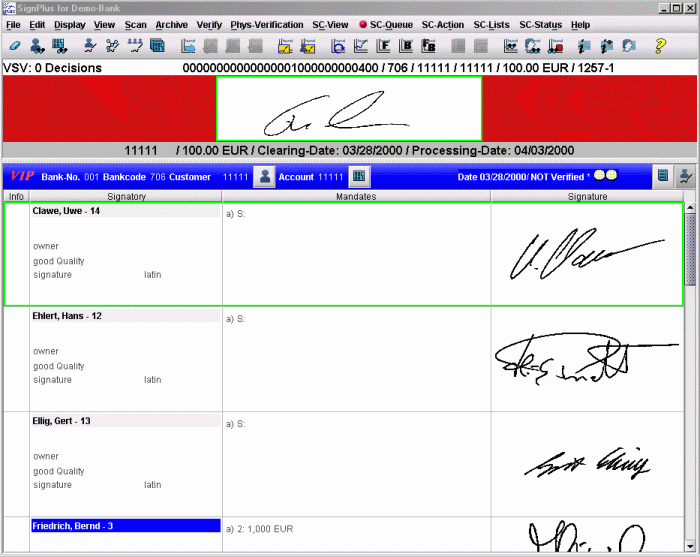The image size is (700, 557).
Task: Click the toolbar icon with letters FB
Action: [x=428, y=46]
